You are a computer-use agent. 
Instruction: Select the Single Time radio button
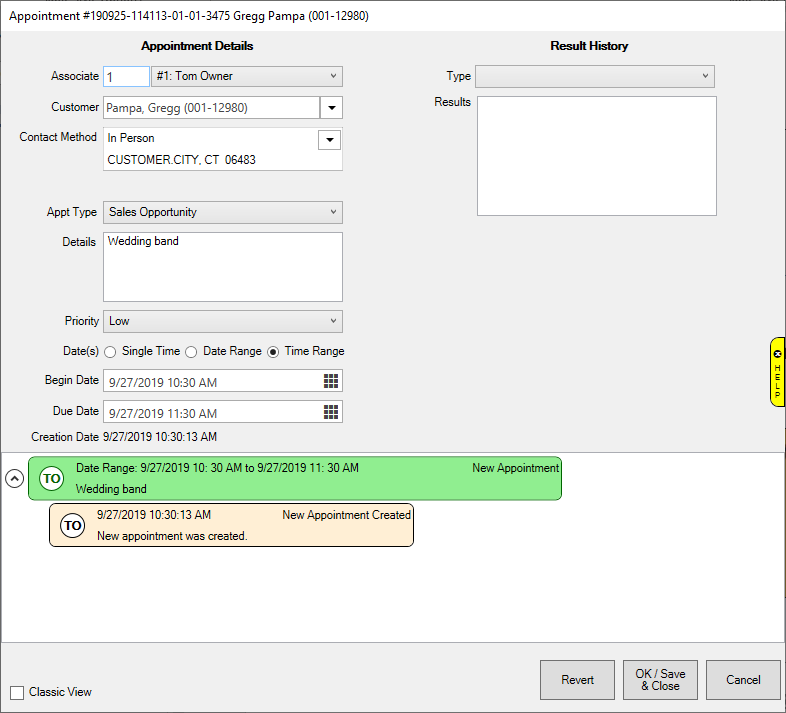[111, 352]
